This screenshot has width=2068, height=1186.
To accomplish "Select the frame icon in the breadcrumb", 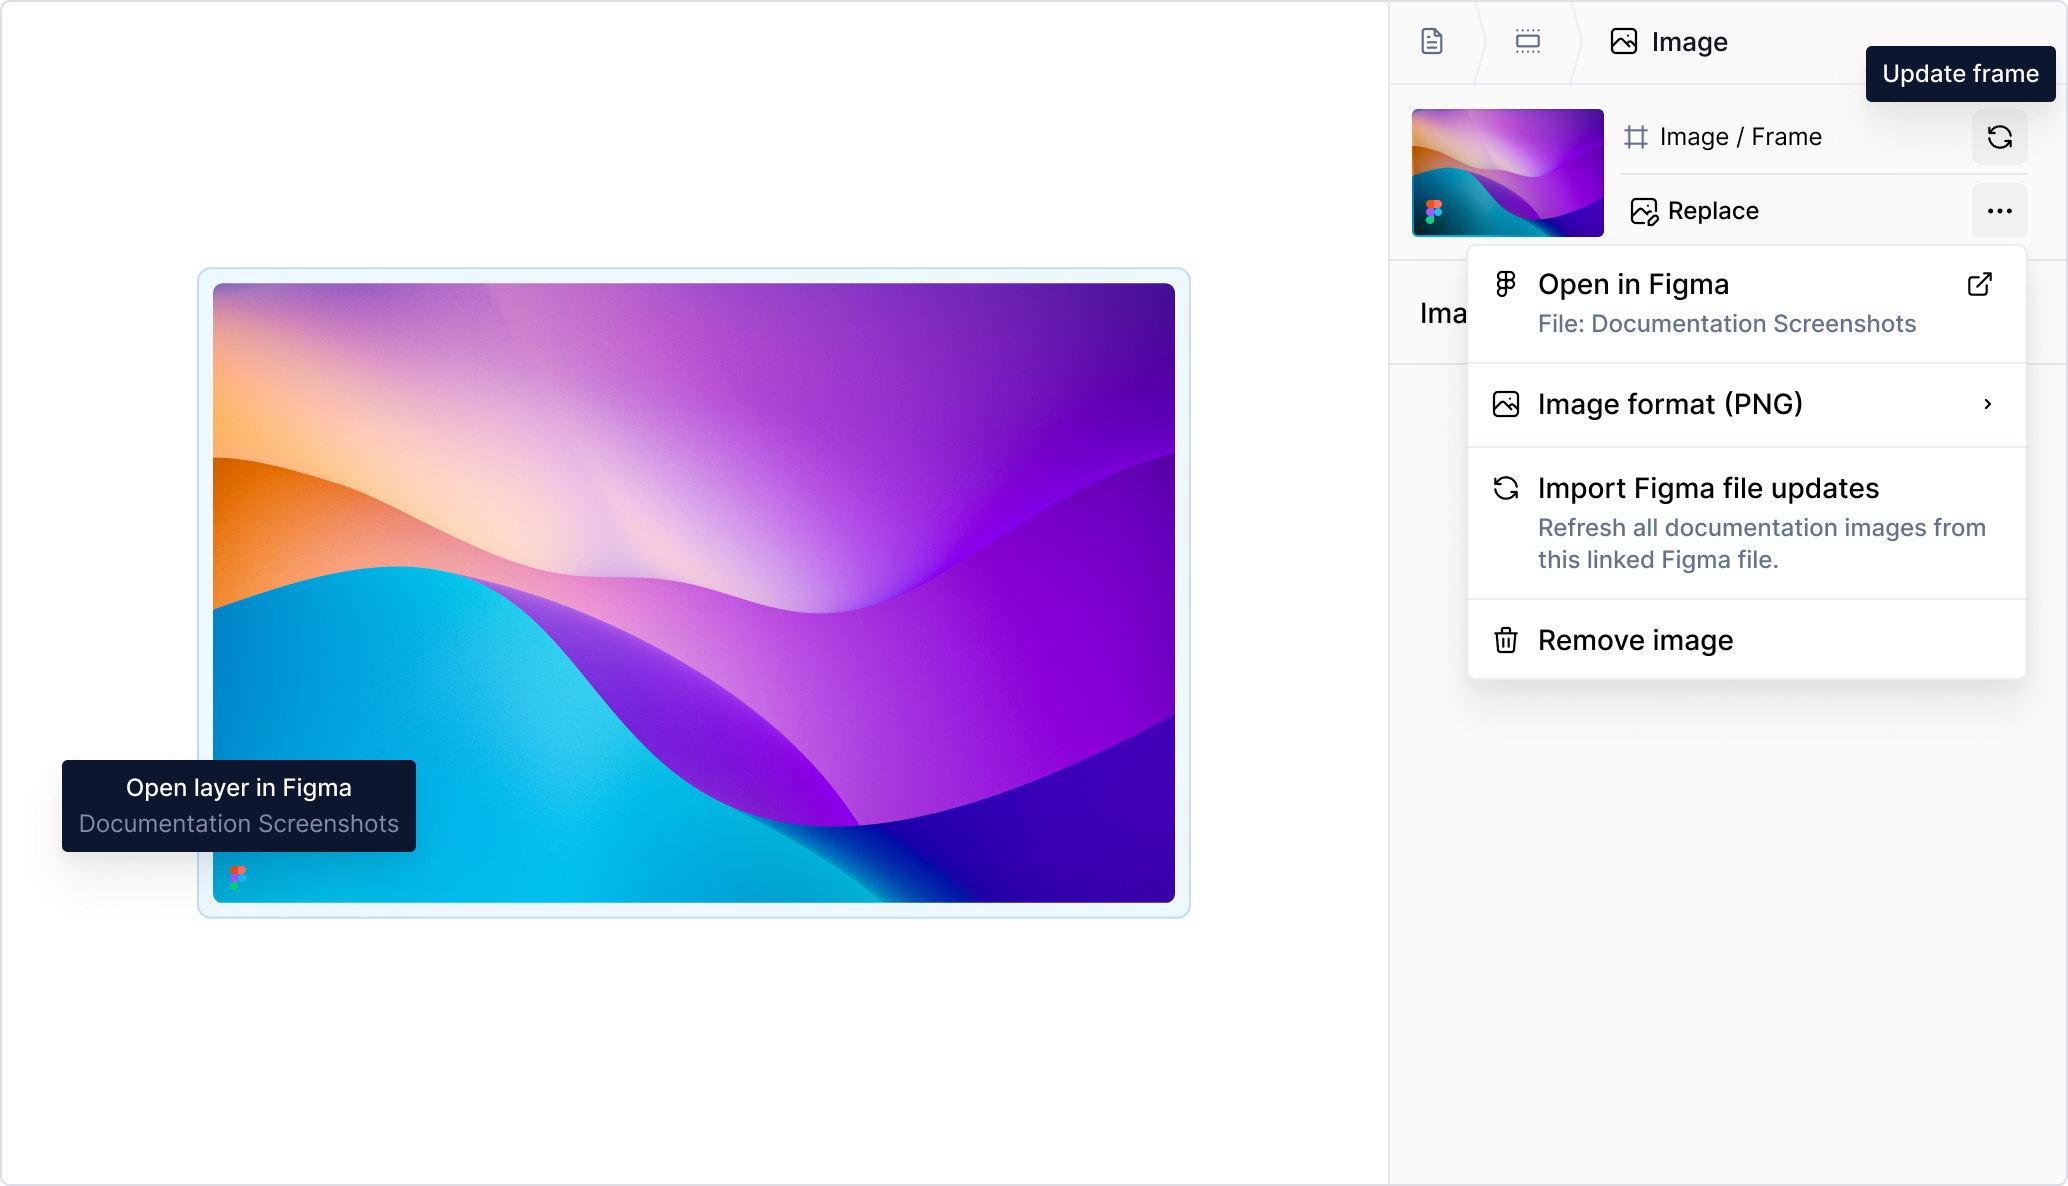I will tap(1526, 41).
